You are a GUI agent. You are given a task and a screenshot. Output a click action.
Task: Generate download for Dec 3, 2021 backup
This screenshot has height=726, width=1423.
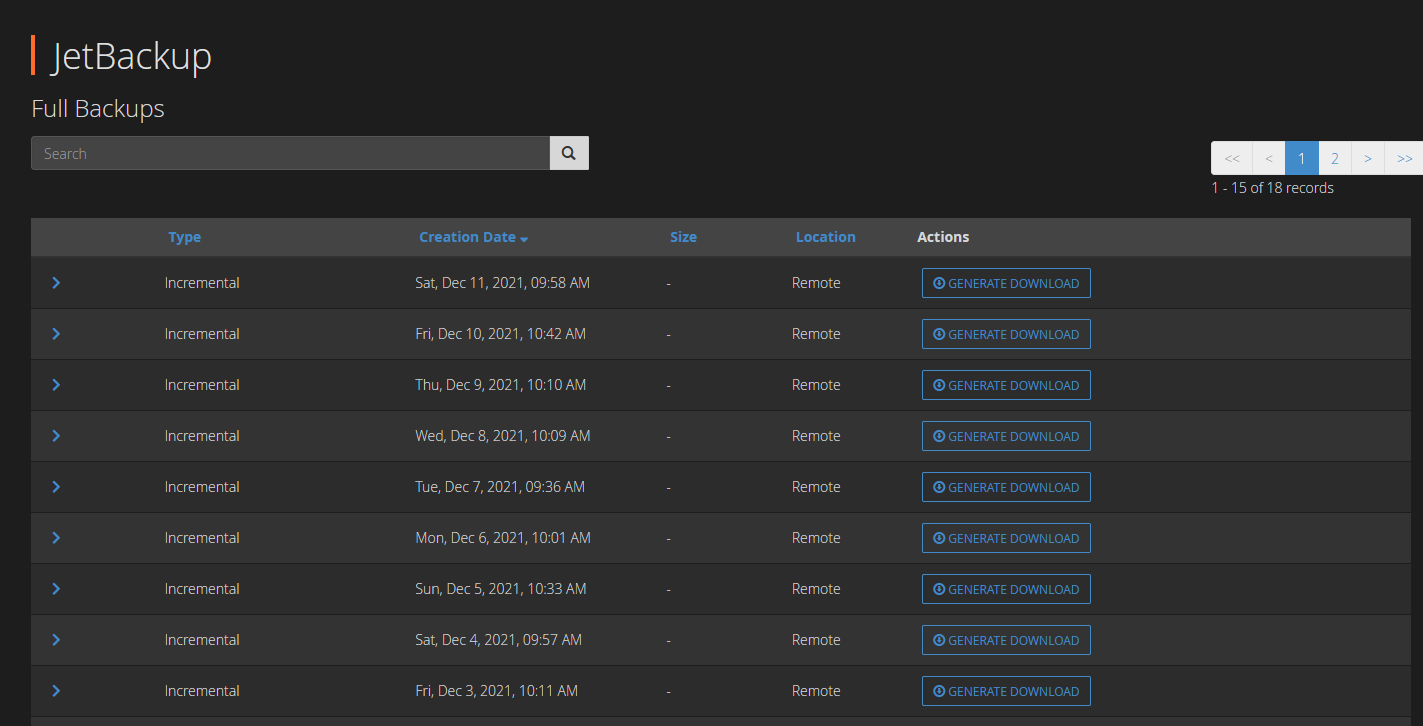coord(1006,691)
